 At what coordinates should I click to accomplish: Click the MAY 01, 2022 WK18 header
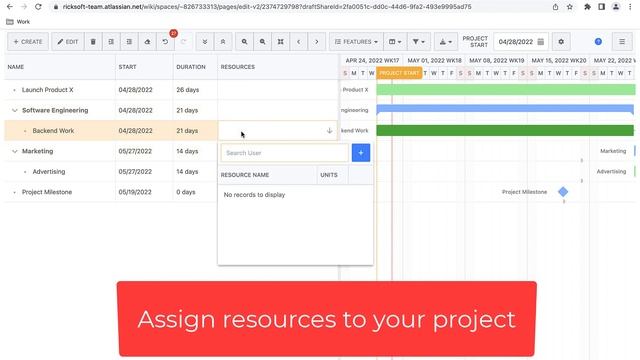(435, 60)
